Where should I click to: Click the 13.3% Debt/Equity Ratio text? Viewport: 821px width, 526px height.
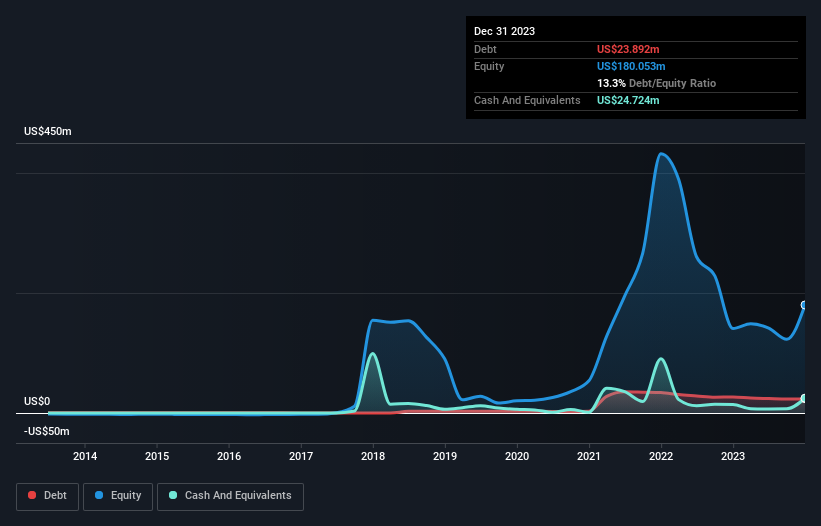pos(656,83)
